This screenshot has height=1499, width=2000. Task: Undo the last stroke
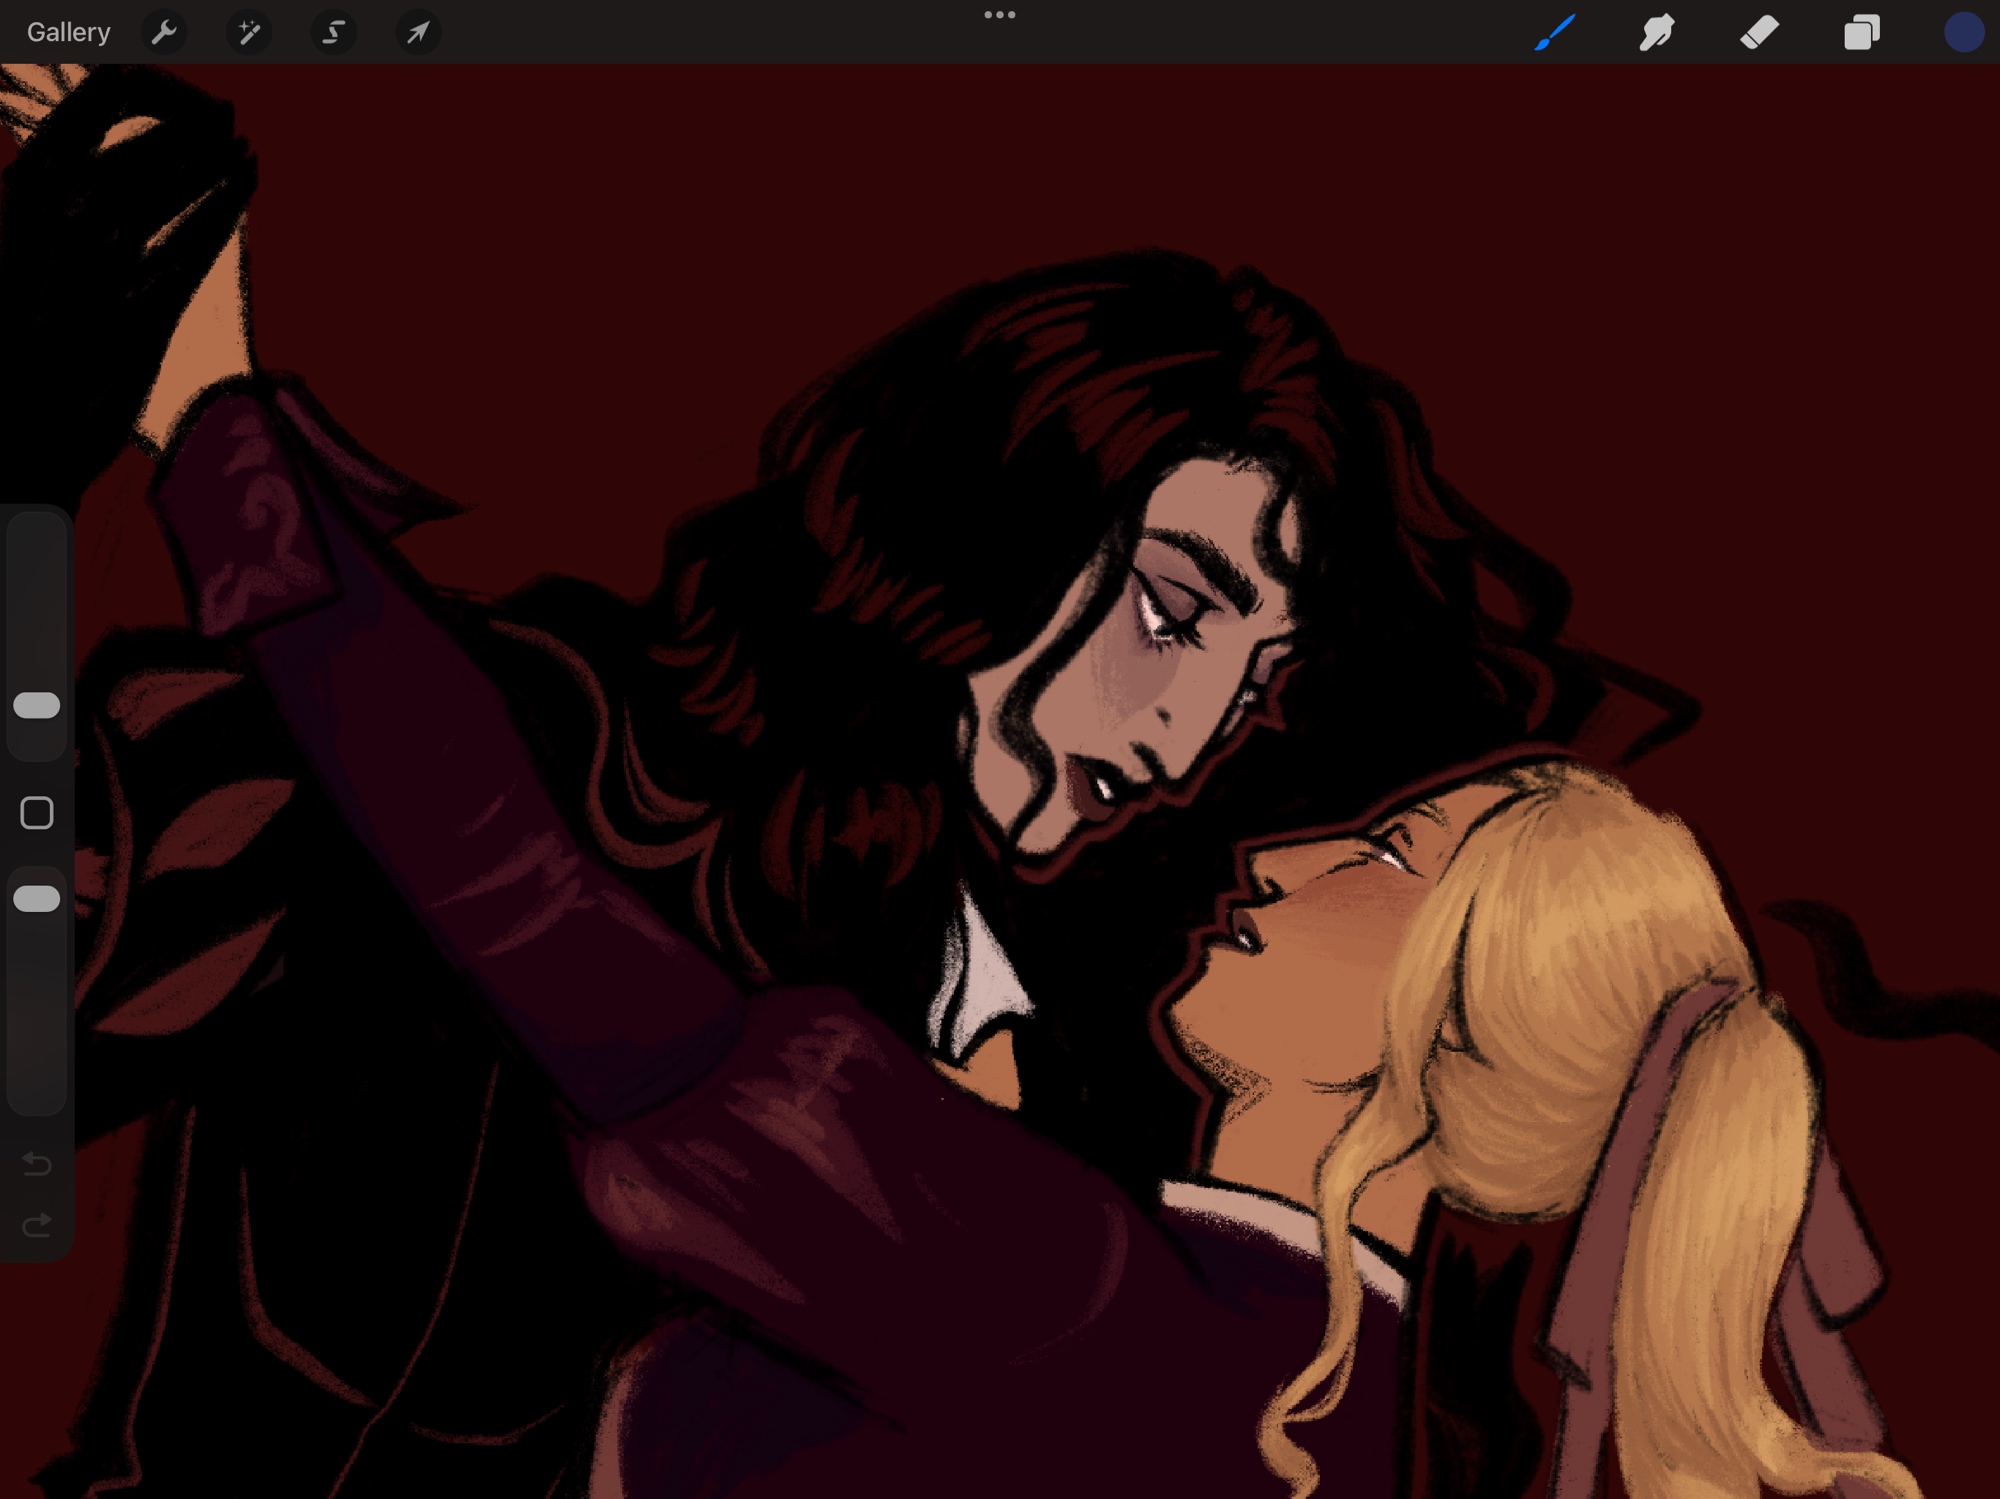click(37, 1163)
